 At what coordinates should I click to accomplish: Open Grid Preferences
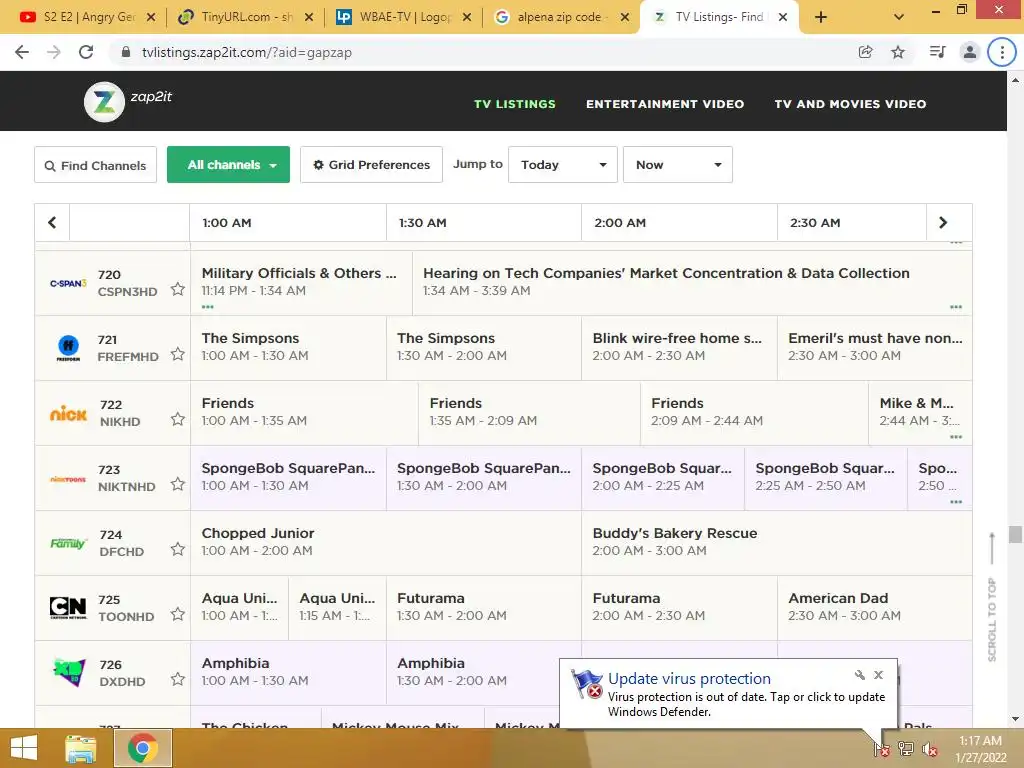tap(371, 165)
